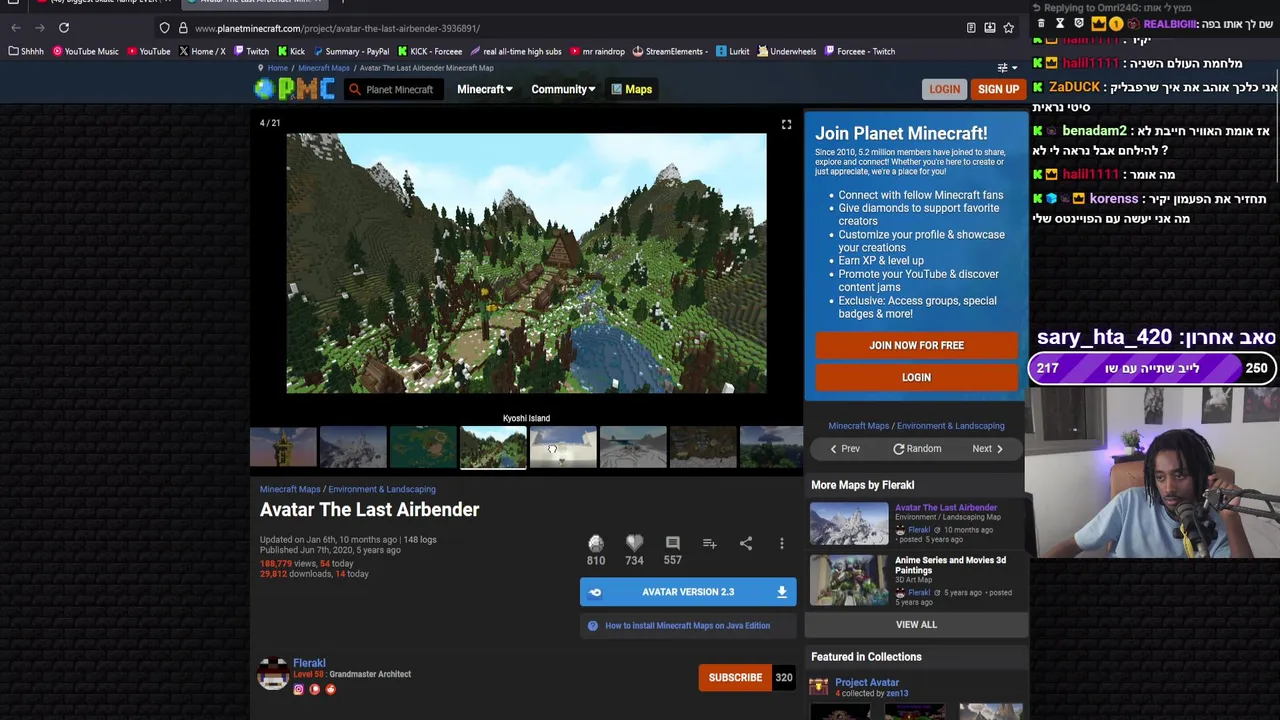The height and width of the screenshot is (720, 1280).
Task: Open the comments icon showing 557
Action: point(672,543)
